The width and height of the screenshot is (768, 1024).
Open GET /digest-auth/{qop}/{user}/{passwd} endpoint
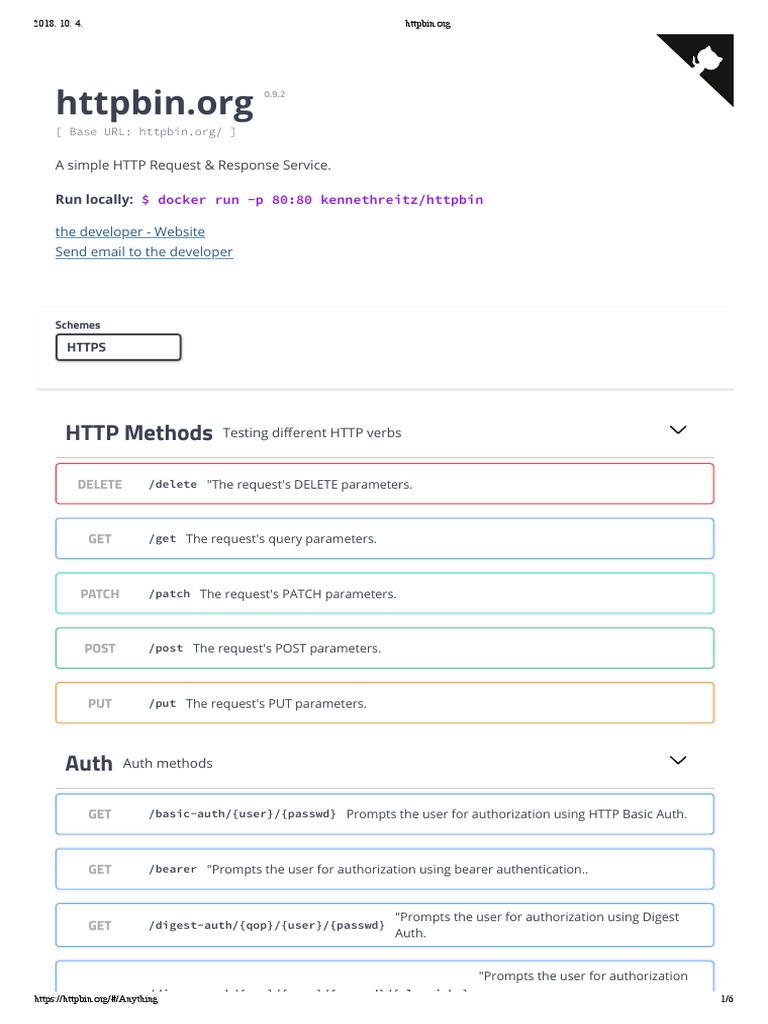(385, 925)
